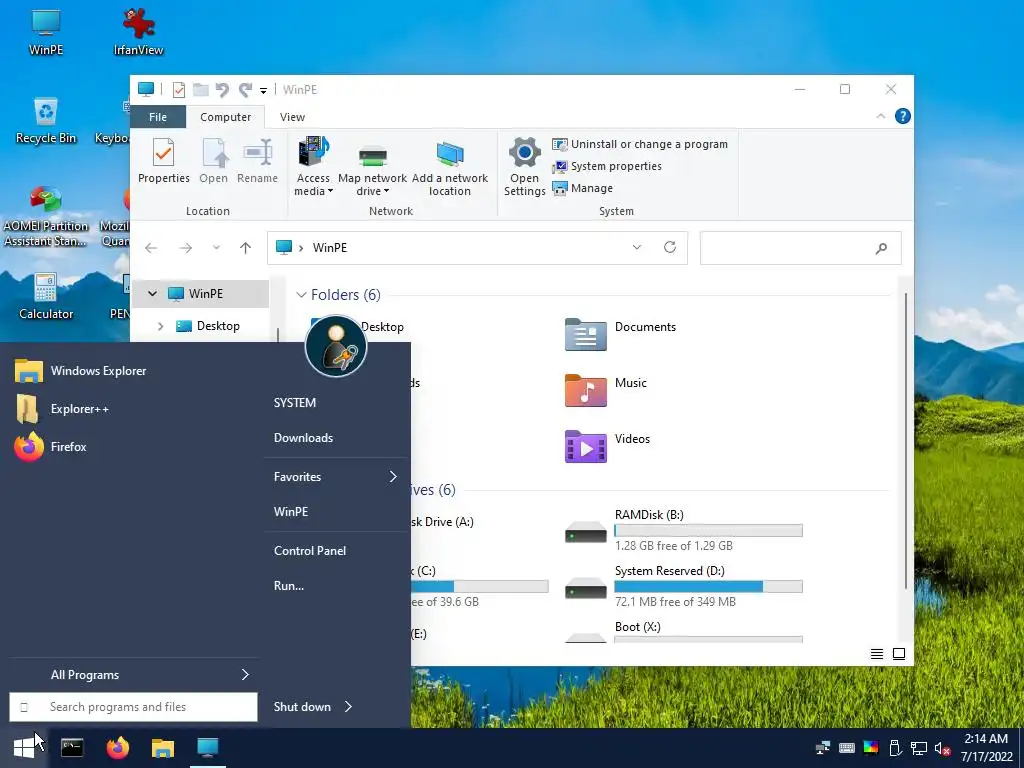Screen dimensions: 1024x768
Task: Go up one level with Up arrow
Action: [246, 248]
